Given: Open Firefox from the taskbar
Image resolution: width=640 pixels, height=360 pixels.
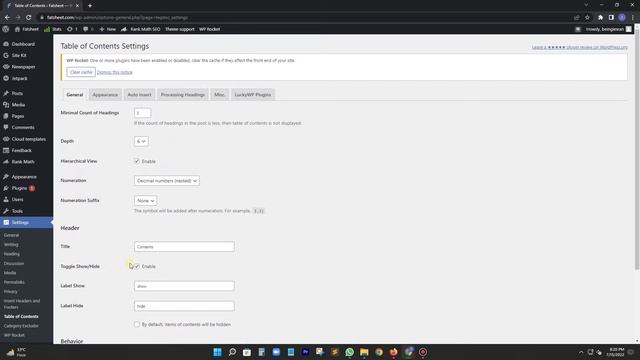Looking at the screenshot, I should point(393,352).
